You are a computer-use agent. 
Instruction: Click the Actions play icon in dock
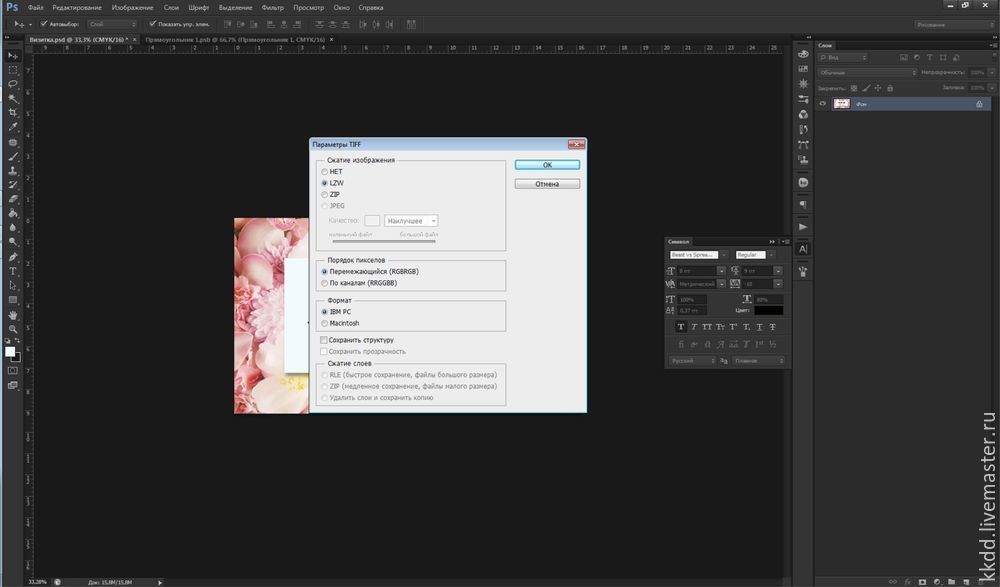[x=803, y=227]
